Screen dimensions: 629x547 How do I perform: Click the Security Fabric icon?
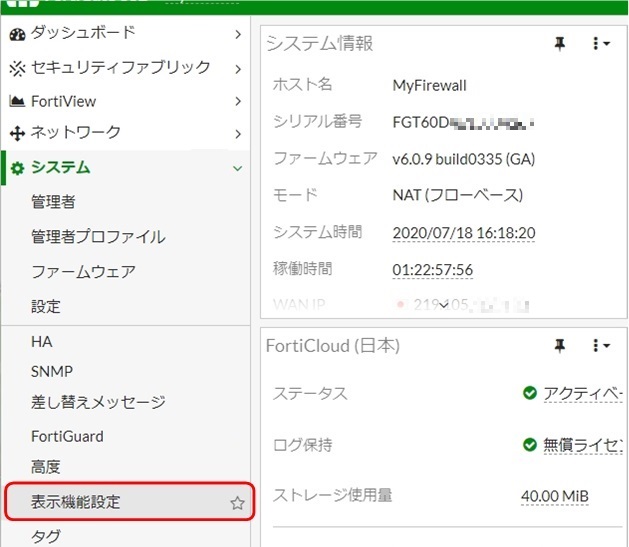coord(17,68)
